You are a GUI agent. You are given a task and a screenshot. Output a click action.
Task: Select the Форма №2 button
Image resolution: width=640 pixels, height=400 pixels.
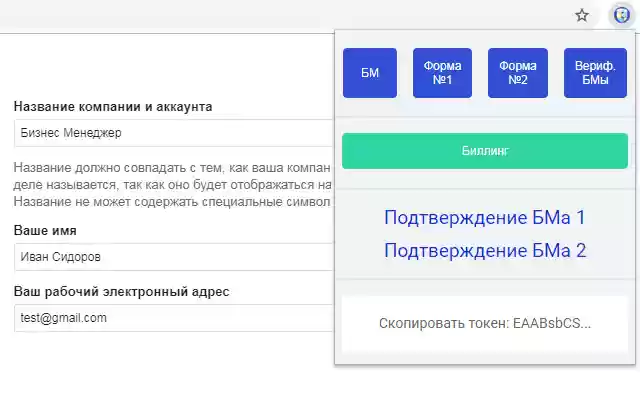(x=518, y=73)
